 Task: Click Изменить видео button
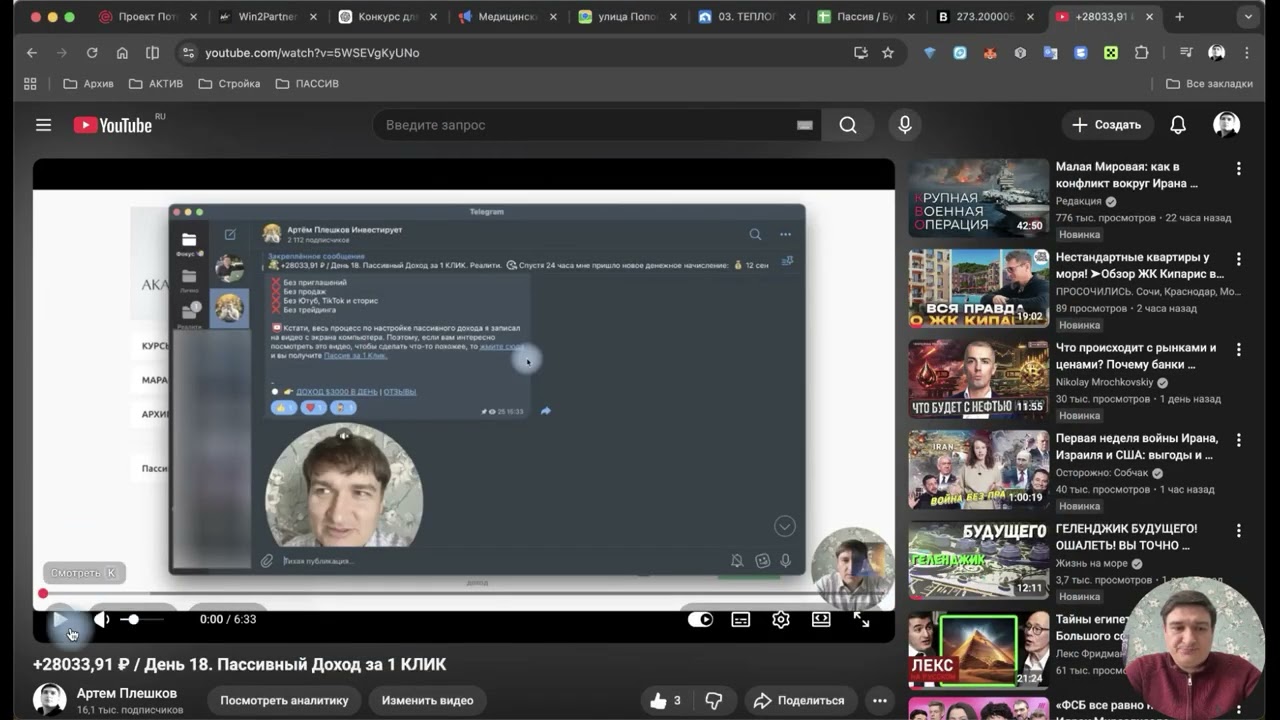click(x=427, y=701)
